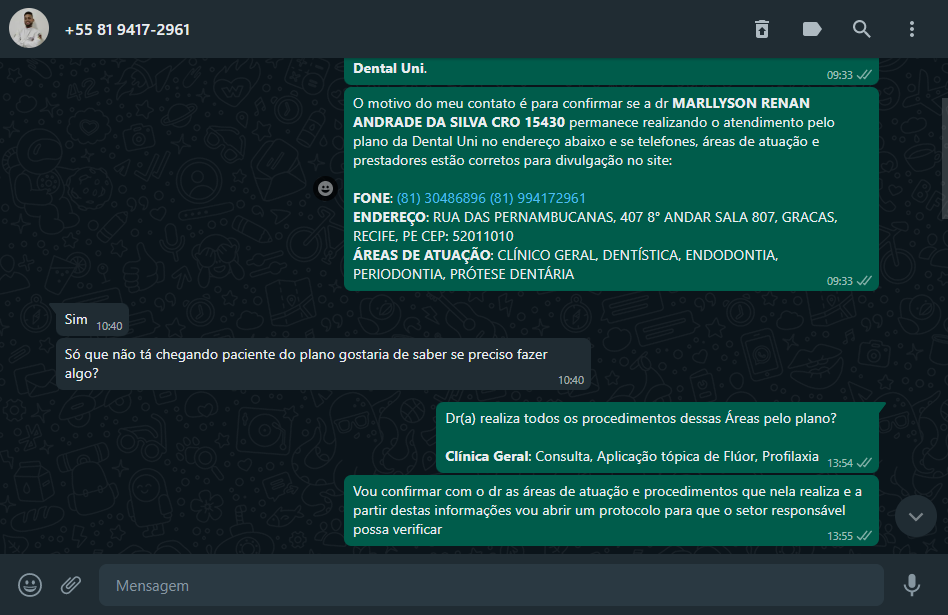Open the three-dot options menu

click(912, 29)
